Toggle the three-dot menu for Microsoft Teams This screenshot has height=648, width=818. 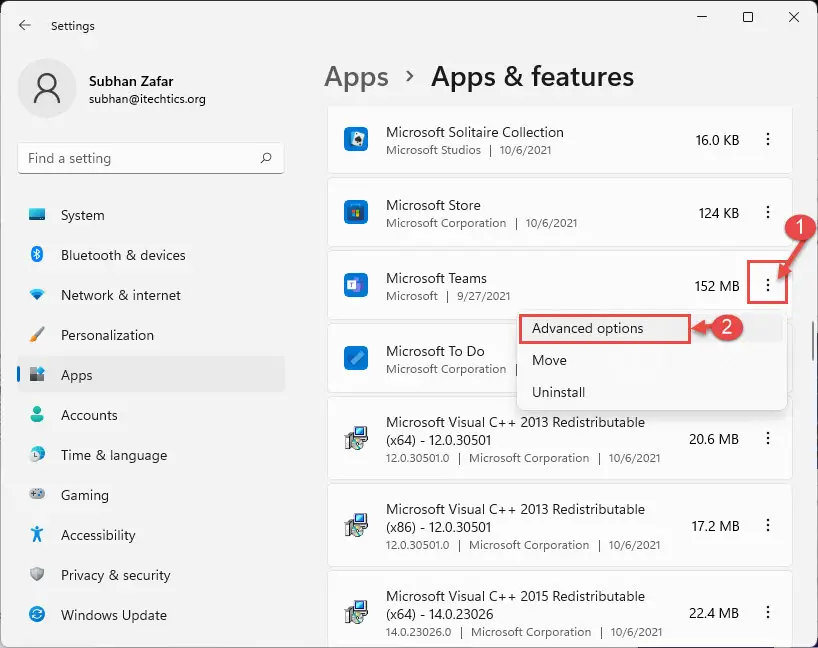click(767, 285)
